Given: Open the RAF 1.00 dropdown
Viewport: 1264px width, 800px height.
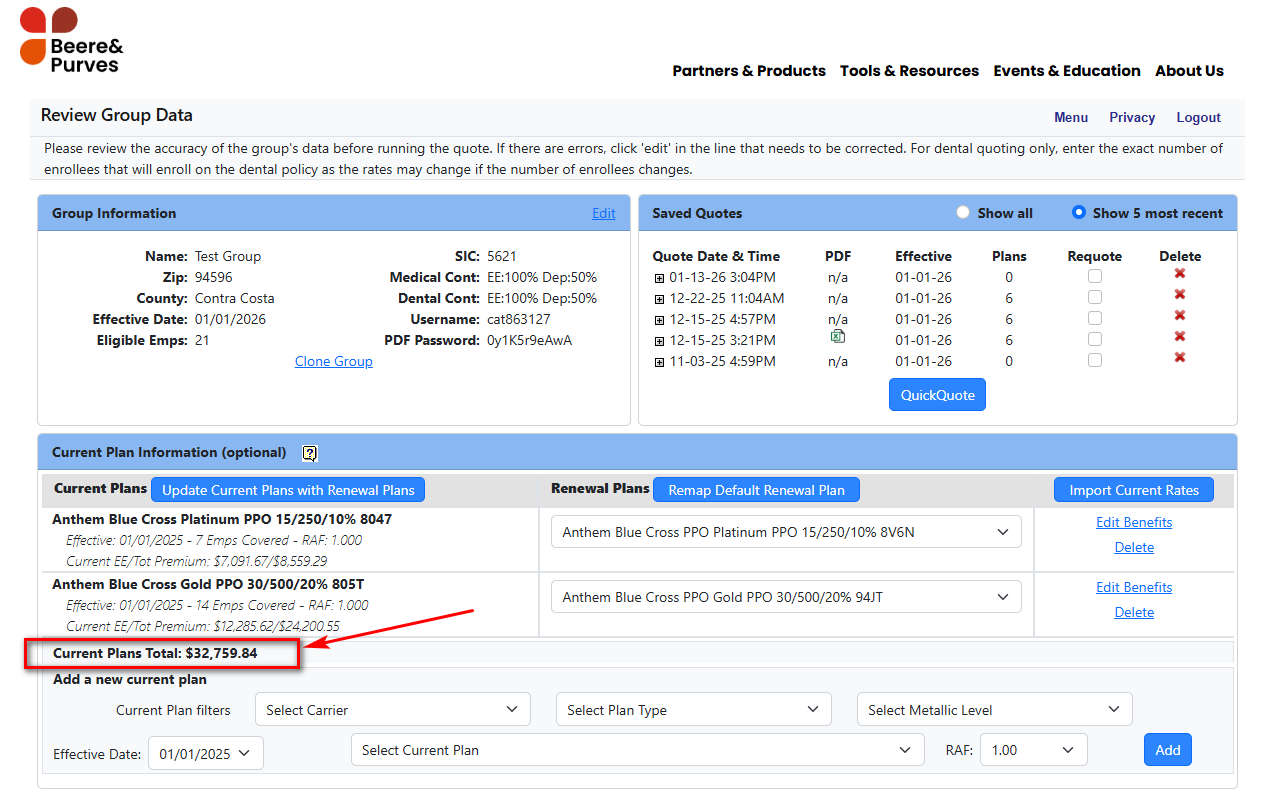Looking at the screenshot, I should coord(1033,750).
